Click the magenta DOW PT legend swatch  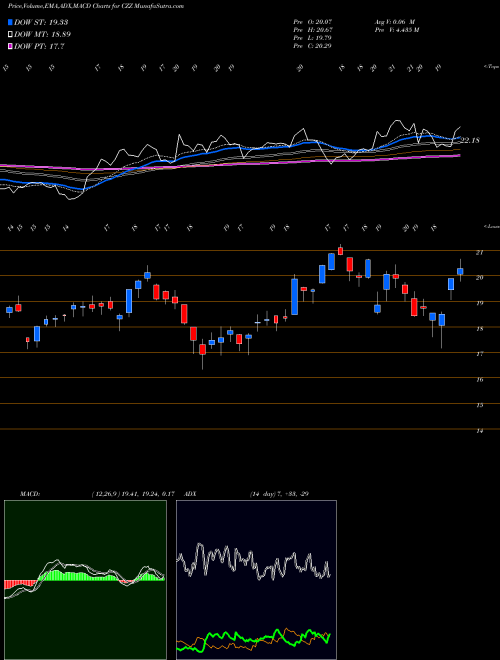[x=10, y=47]
